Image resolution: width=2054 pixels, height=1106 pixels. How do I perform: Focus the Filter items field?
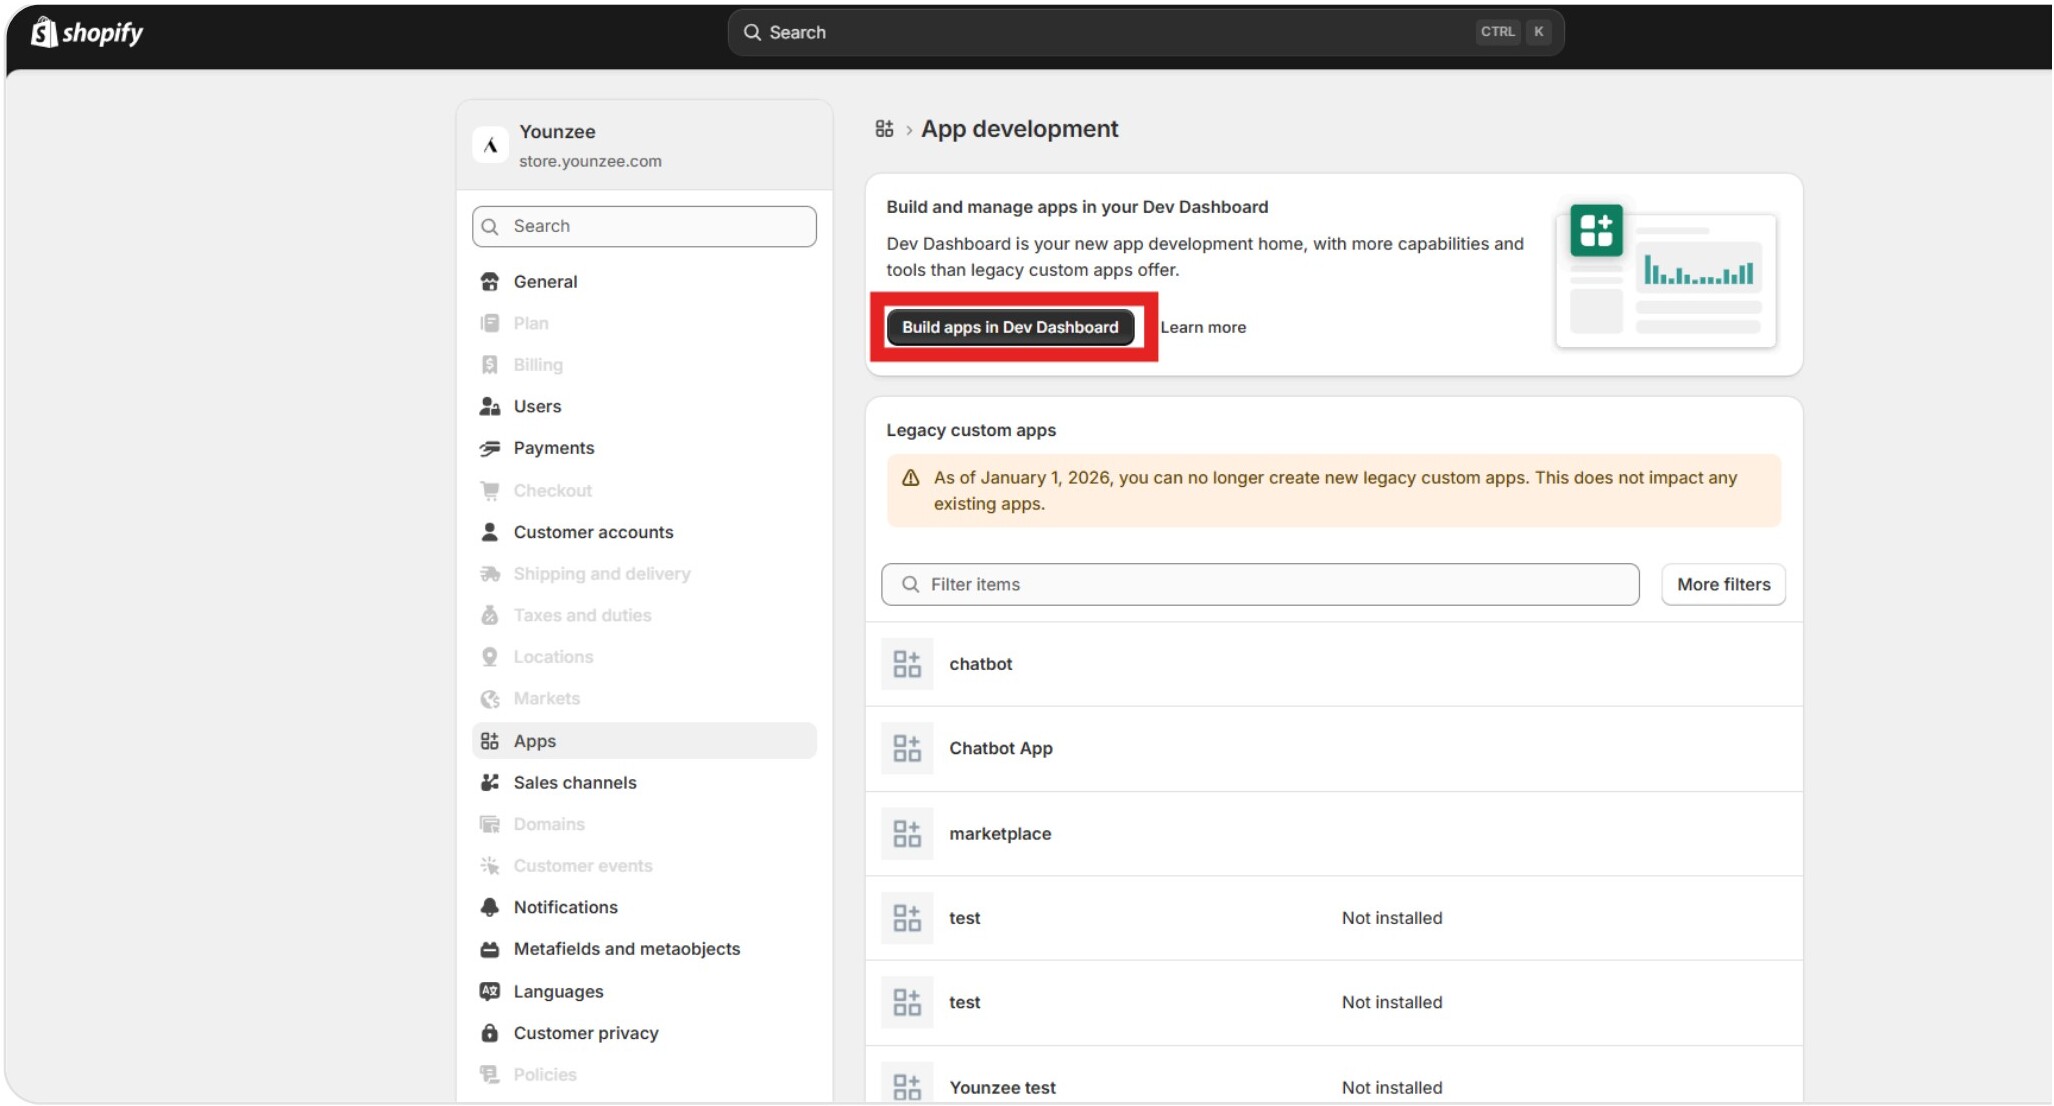1260,584
